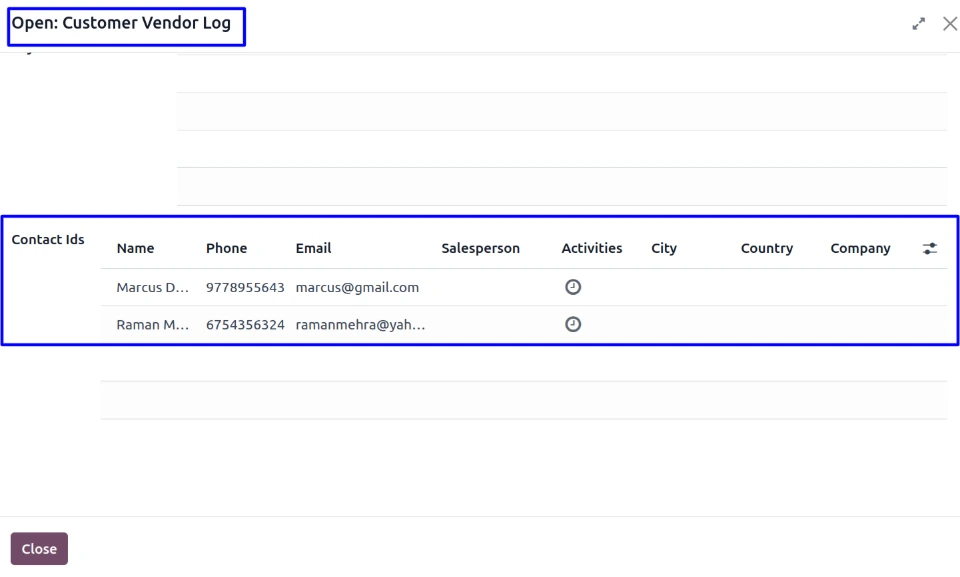The height and width of the screenshot is (577, 960).
Task: Click the Email column header
Action: [313, 249]
